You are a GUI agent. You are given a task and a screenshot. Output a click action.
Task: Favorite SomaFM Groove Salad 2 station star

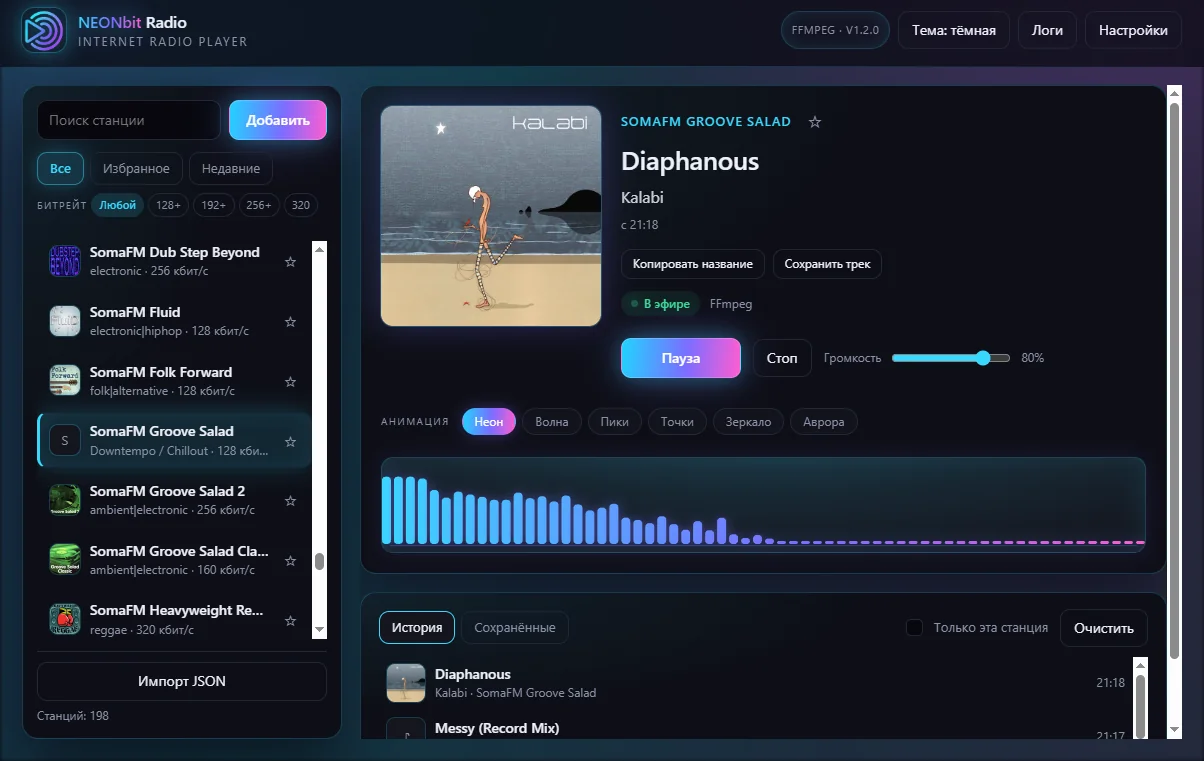[290, 501]
